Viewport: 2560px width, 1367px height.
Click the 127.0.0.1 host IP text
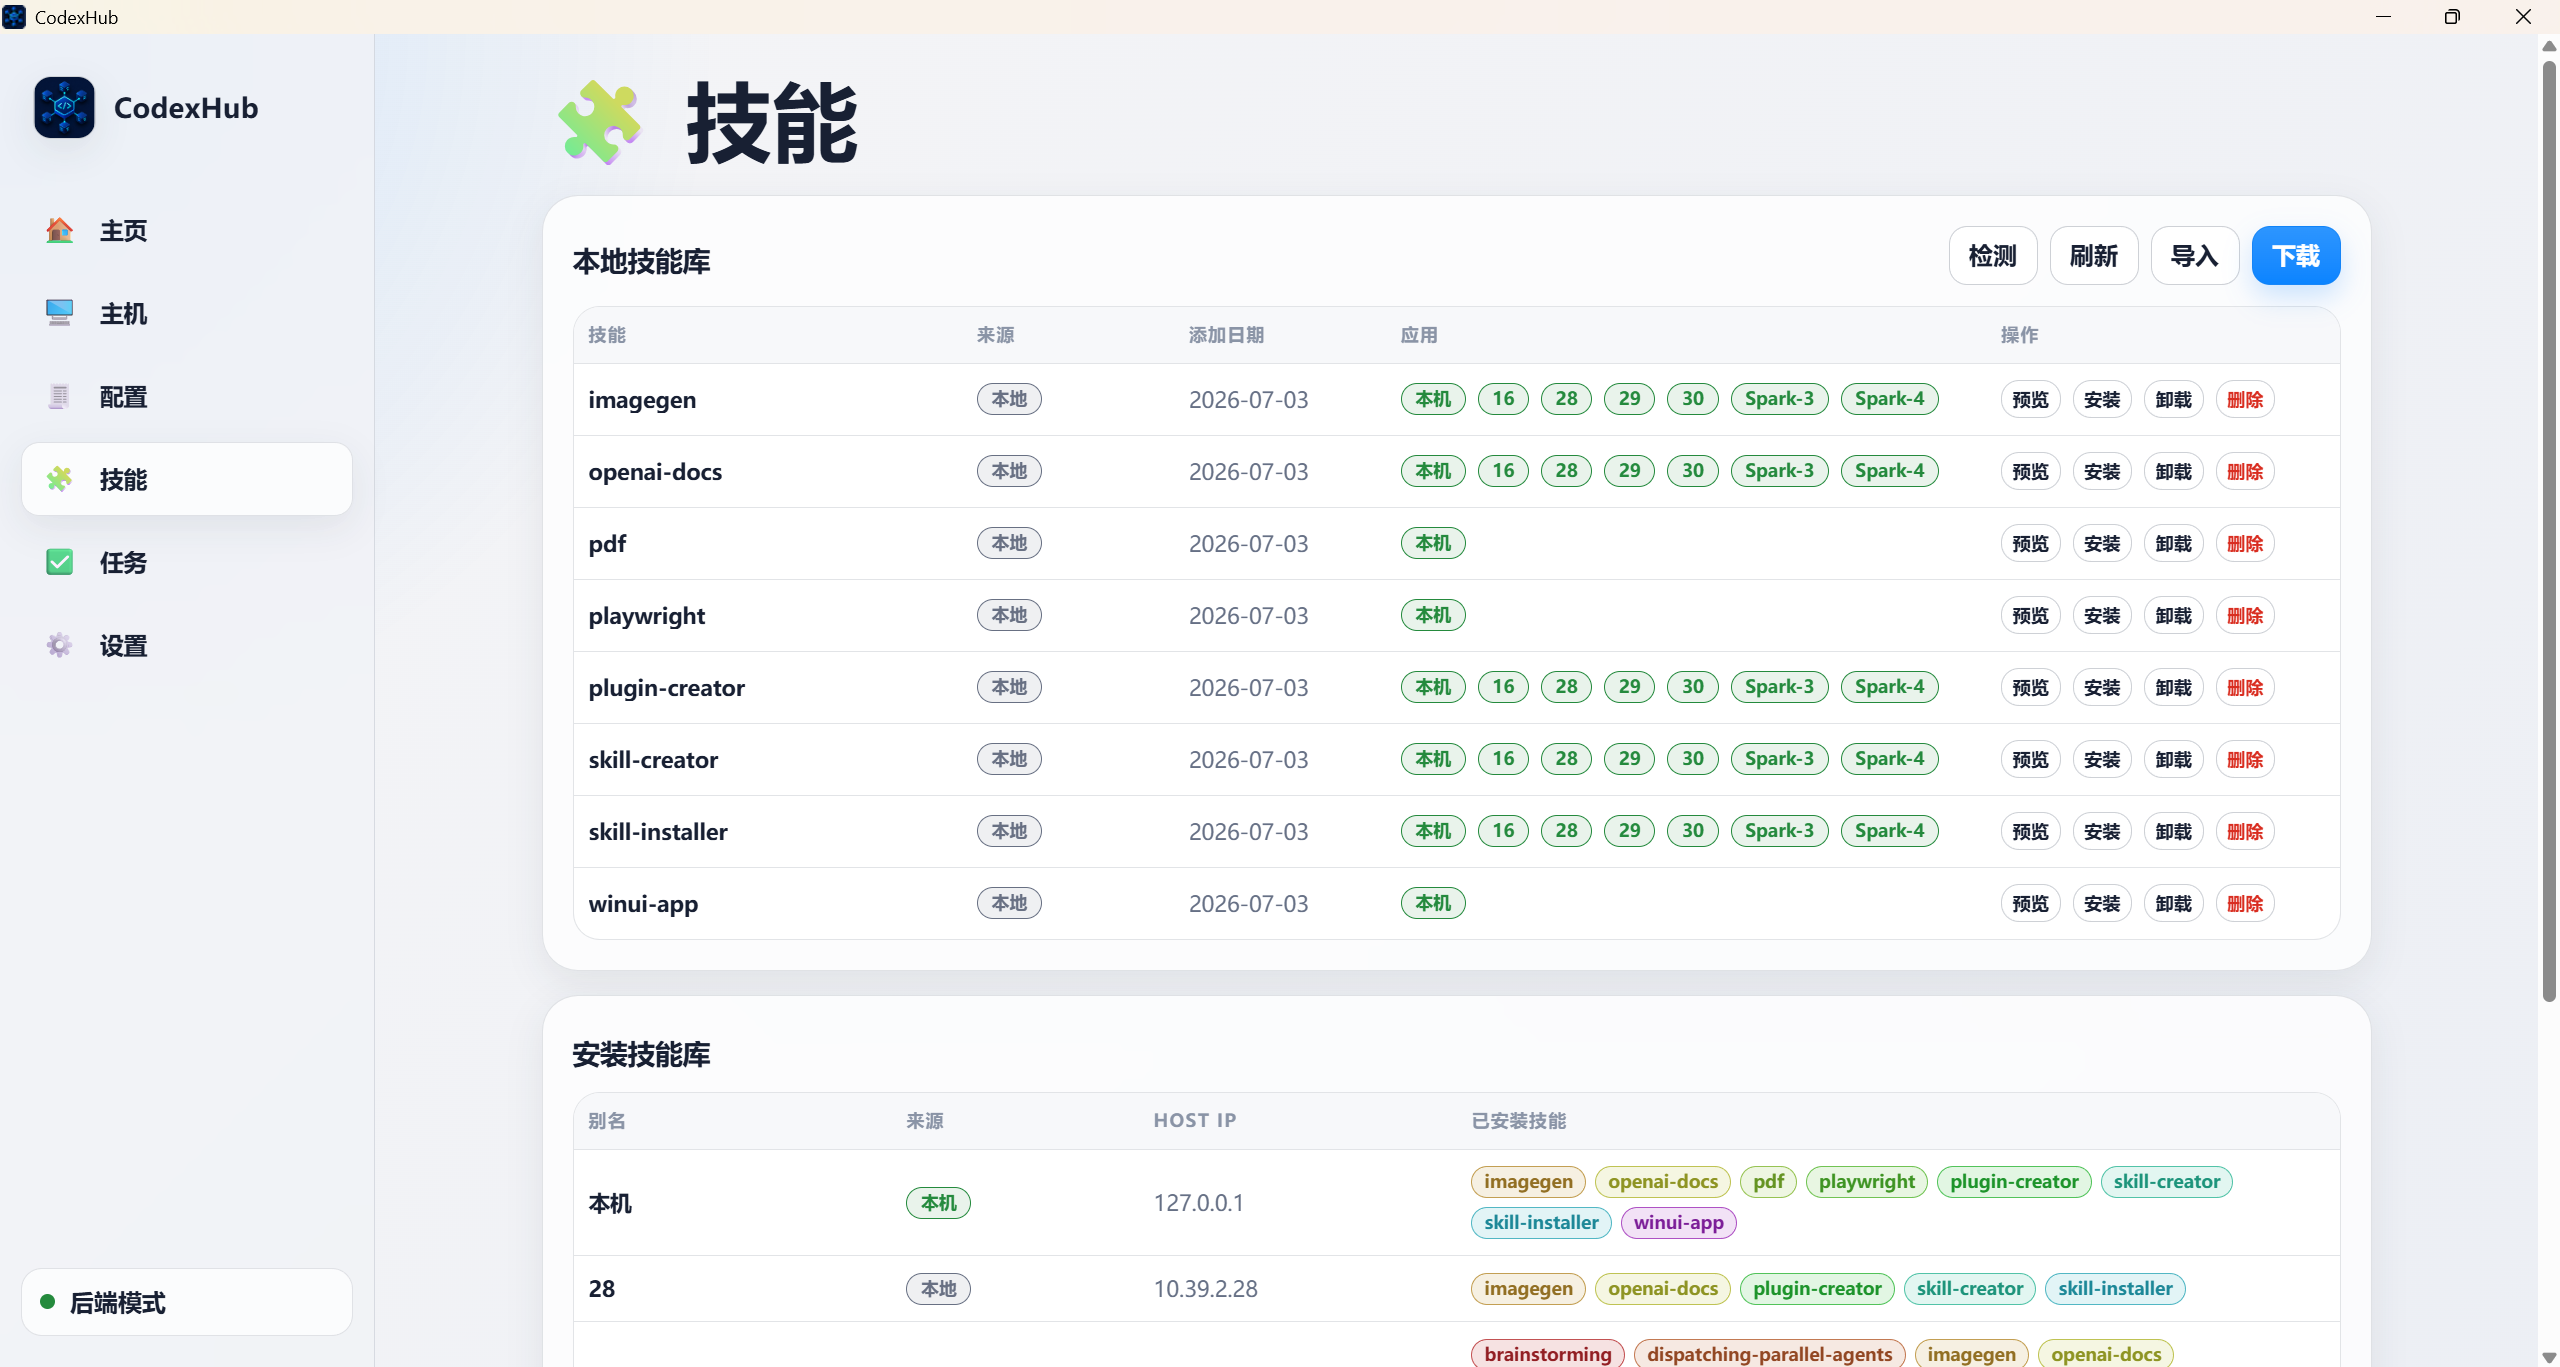[x=1199, y=1203]
